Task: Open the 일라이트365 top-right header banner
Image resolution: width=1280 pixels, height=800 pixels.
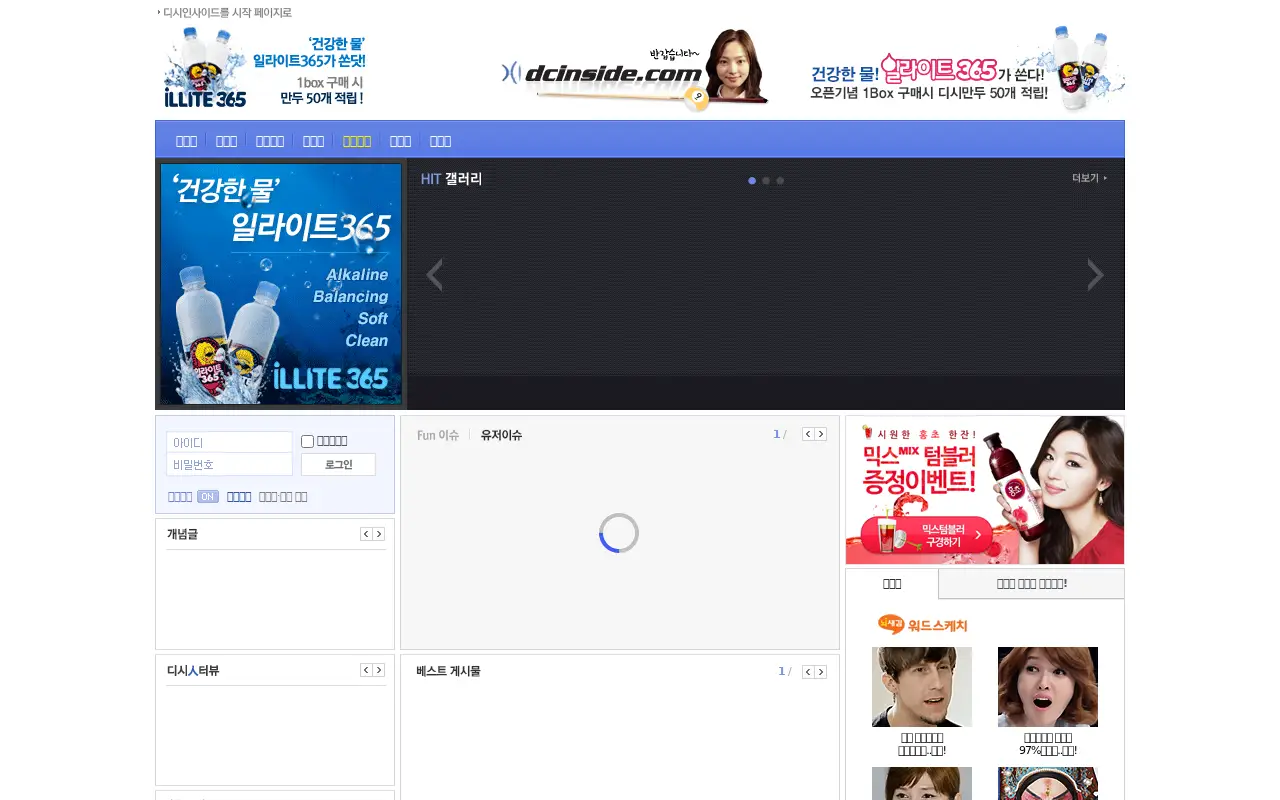Action: coord(967,68)
